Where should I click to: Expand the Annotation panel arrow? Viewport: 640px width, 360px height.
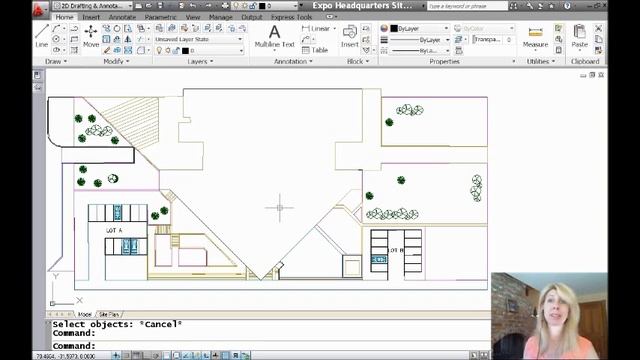(x=311, y=61)
